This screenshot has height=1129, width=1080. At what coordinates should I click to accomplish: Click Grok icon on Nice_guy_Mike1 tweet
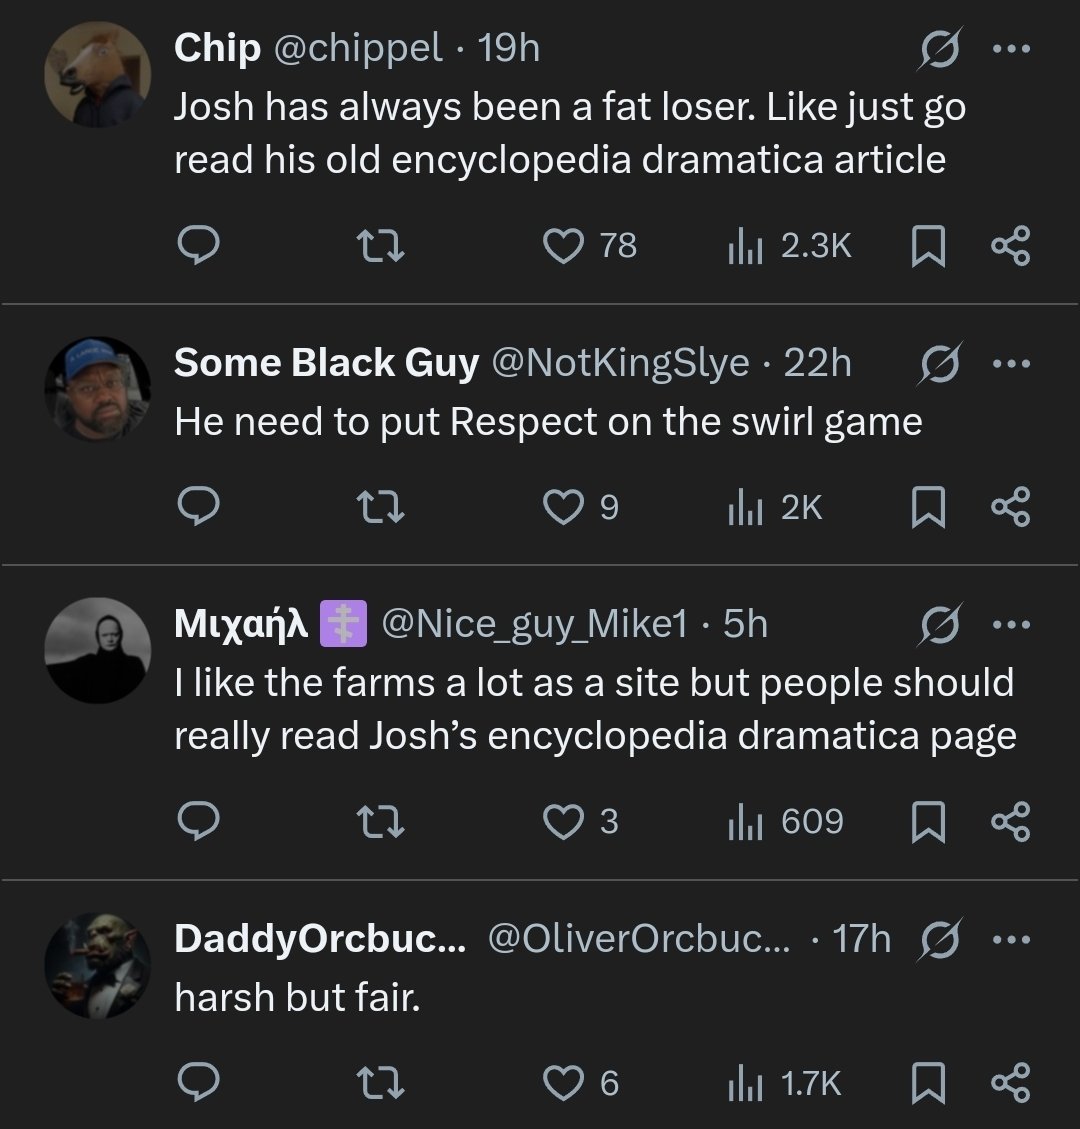[941, 625]
